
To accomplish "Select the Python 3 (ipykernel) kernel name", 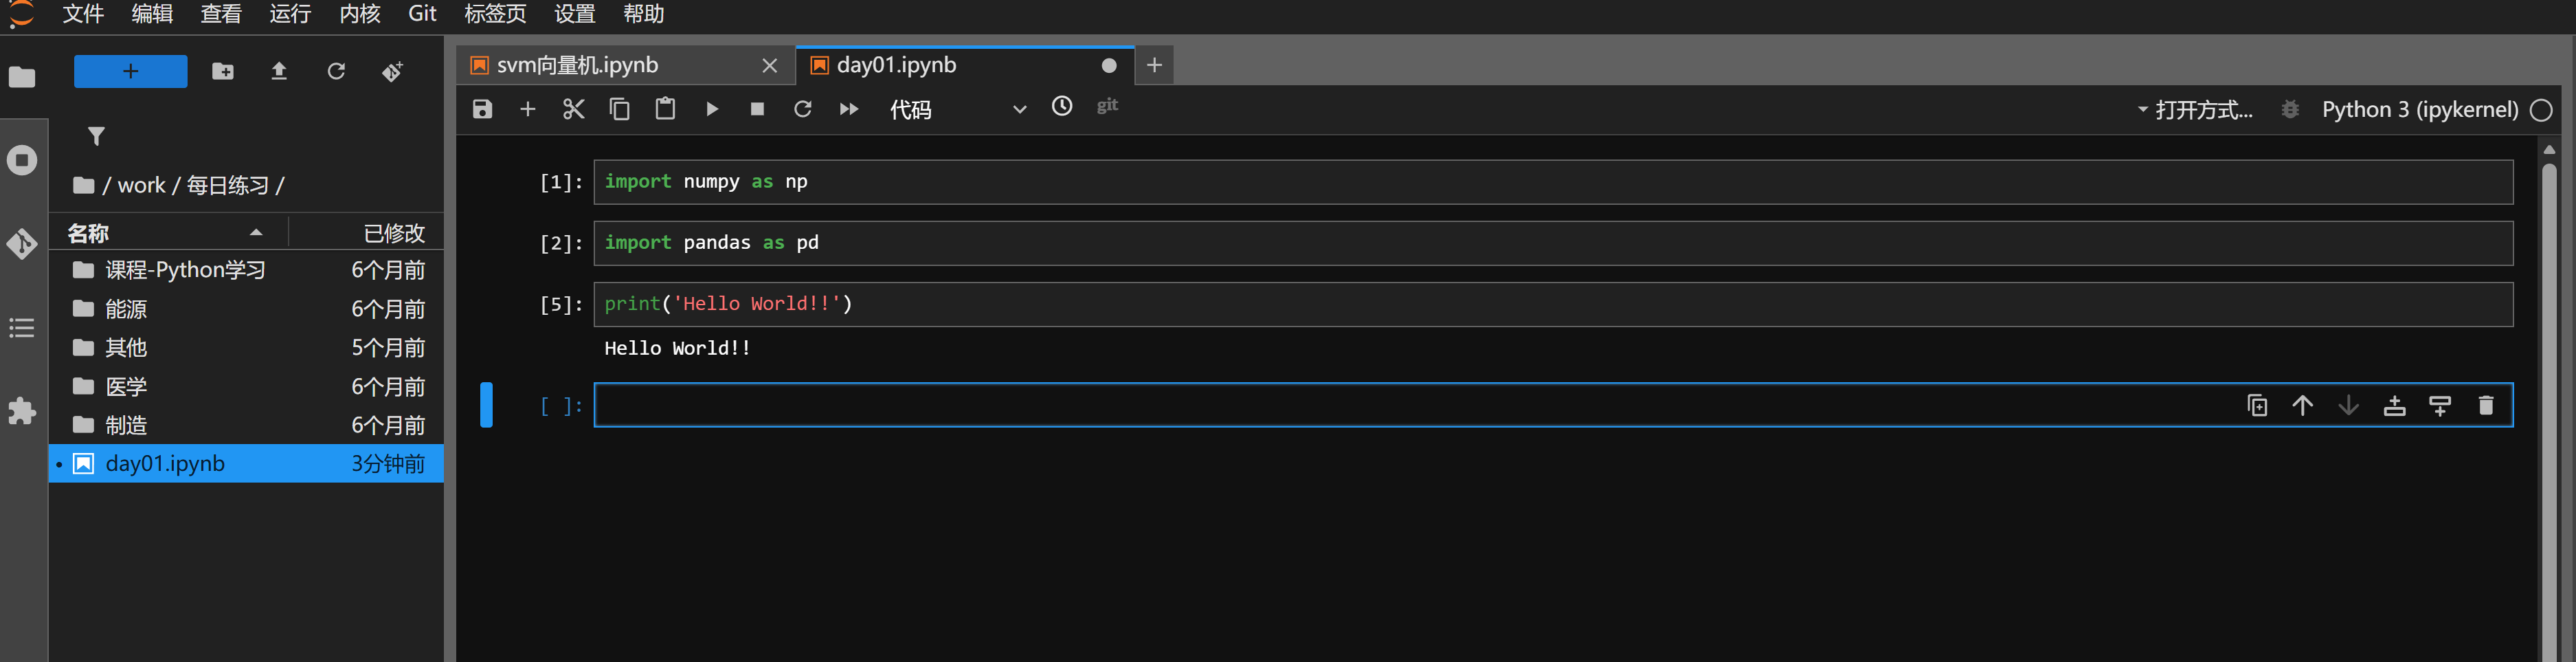I will coord(2419,109).
